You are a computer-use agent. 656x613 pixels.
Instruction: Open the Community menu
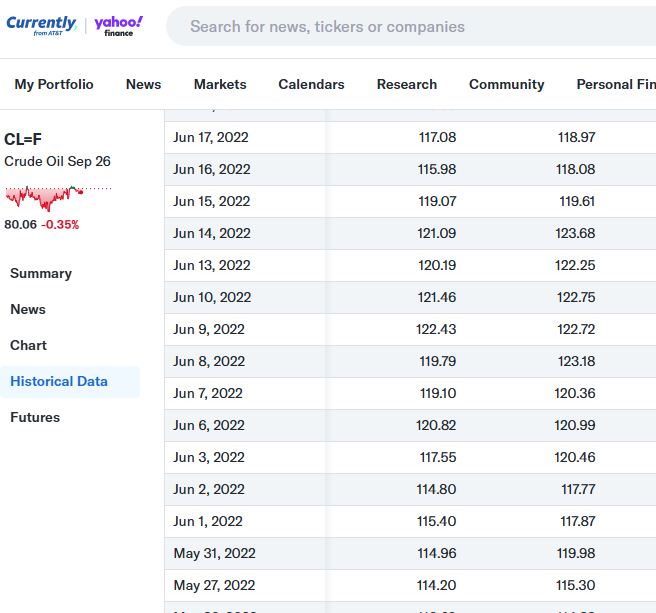tap(507, 84)
